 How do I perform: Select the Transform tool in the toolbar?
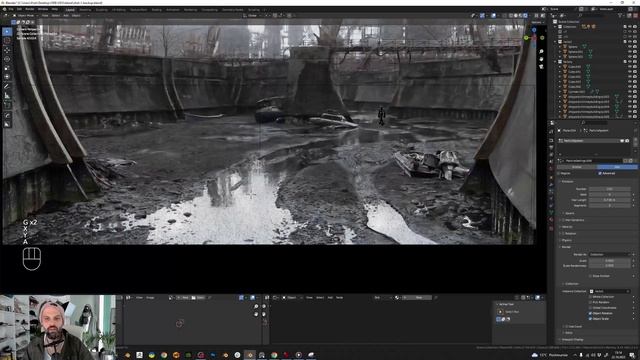(x=7, y=77)
